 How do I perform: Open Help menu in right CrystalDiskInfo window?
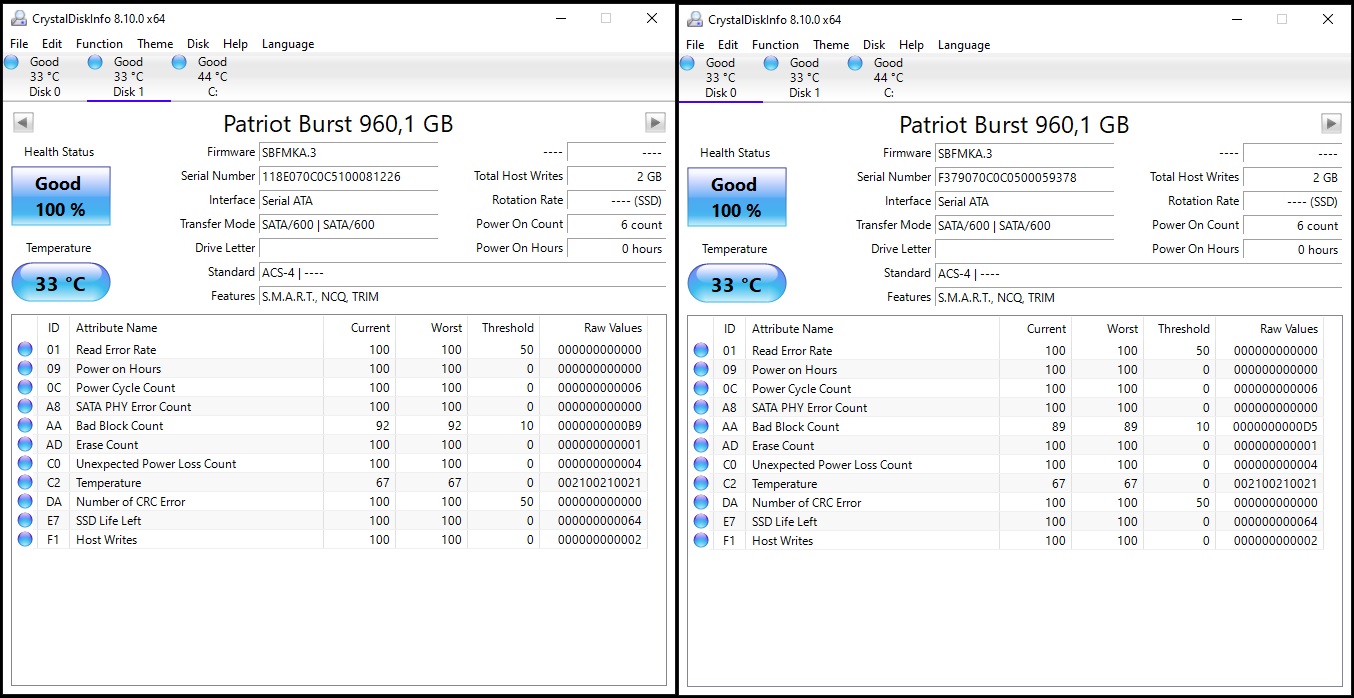pyautogui.click(x=911, y=45)
